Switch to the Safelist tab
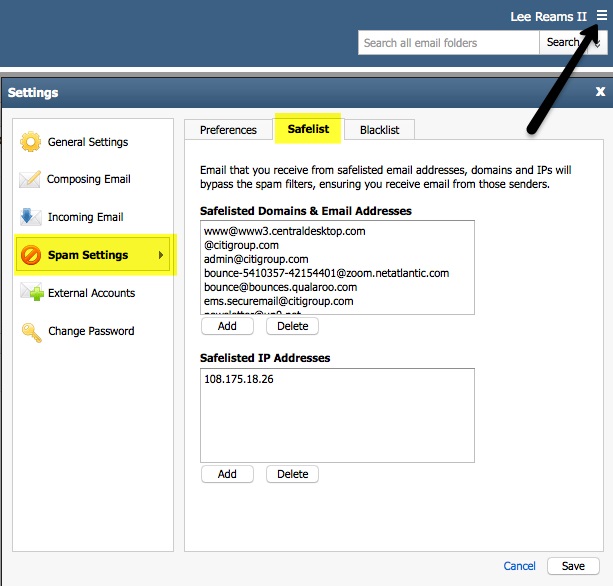This screenshot has width=613, height=586. (308, 129)
